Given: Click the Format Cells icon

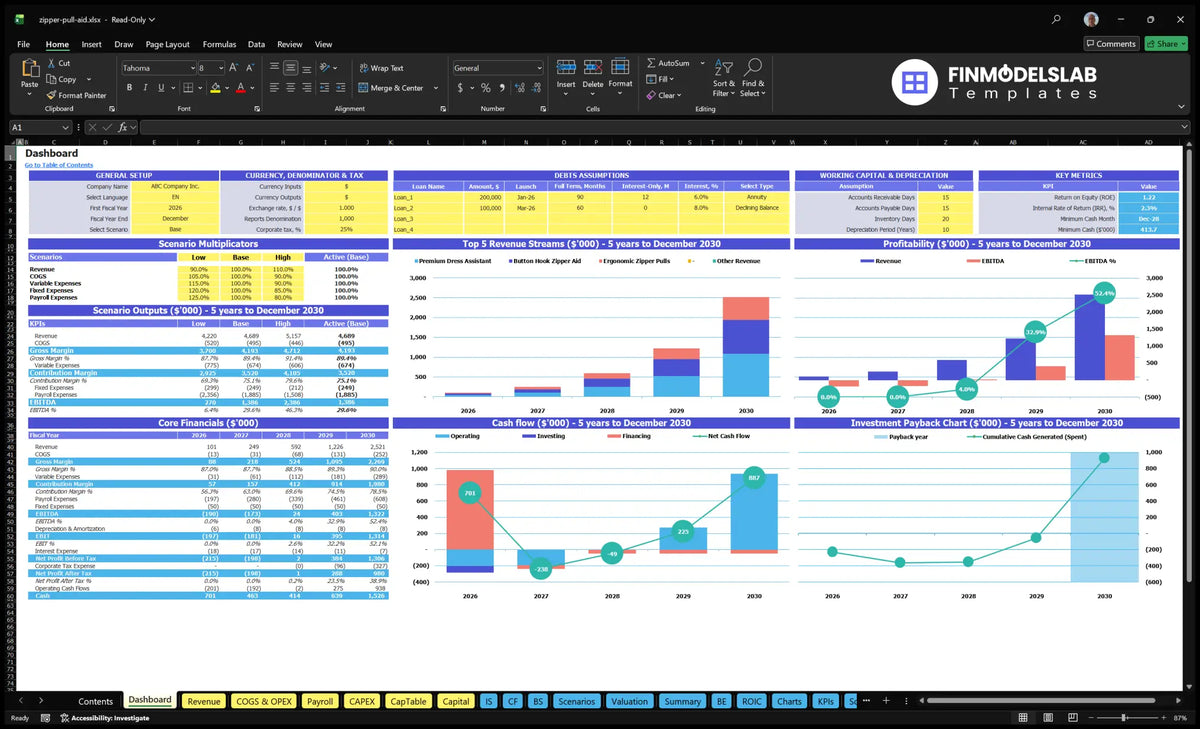Looking at the screenshot, I should pyautogui.click(x=620, y=66).
